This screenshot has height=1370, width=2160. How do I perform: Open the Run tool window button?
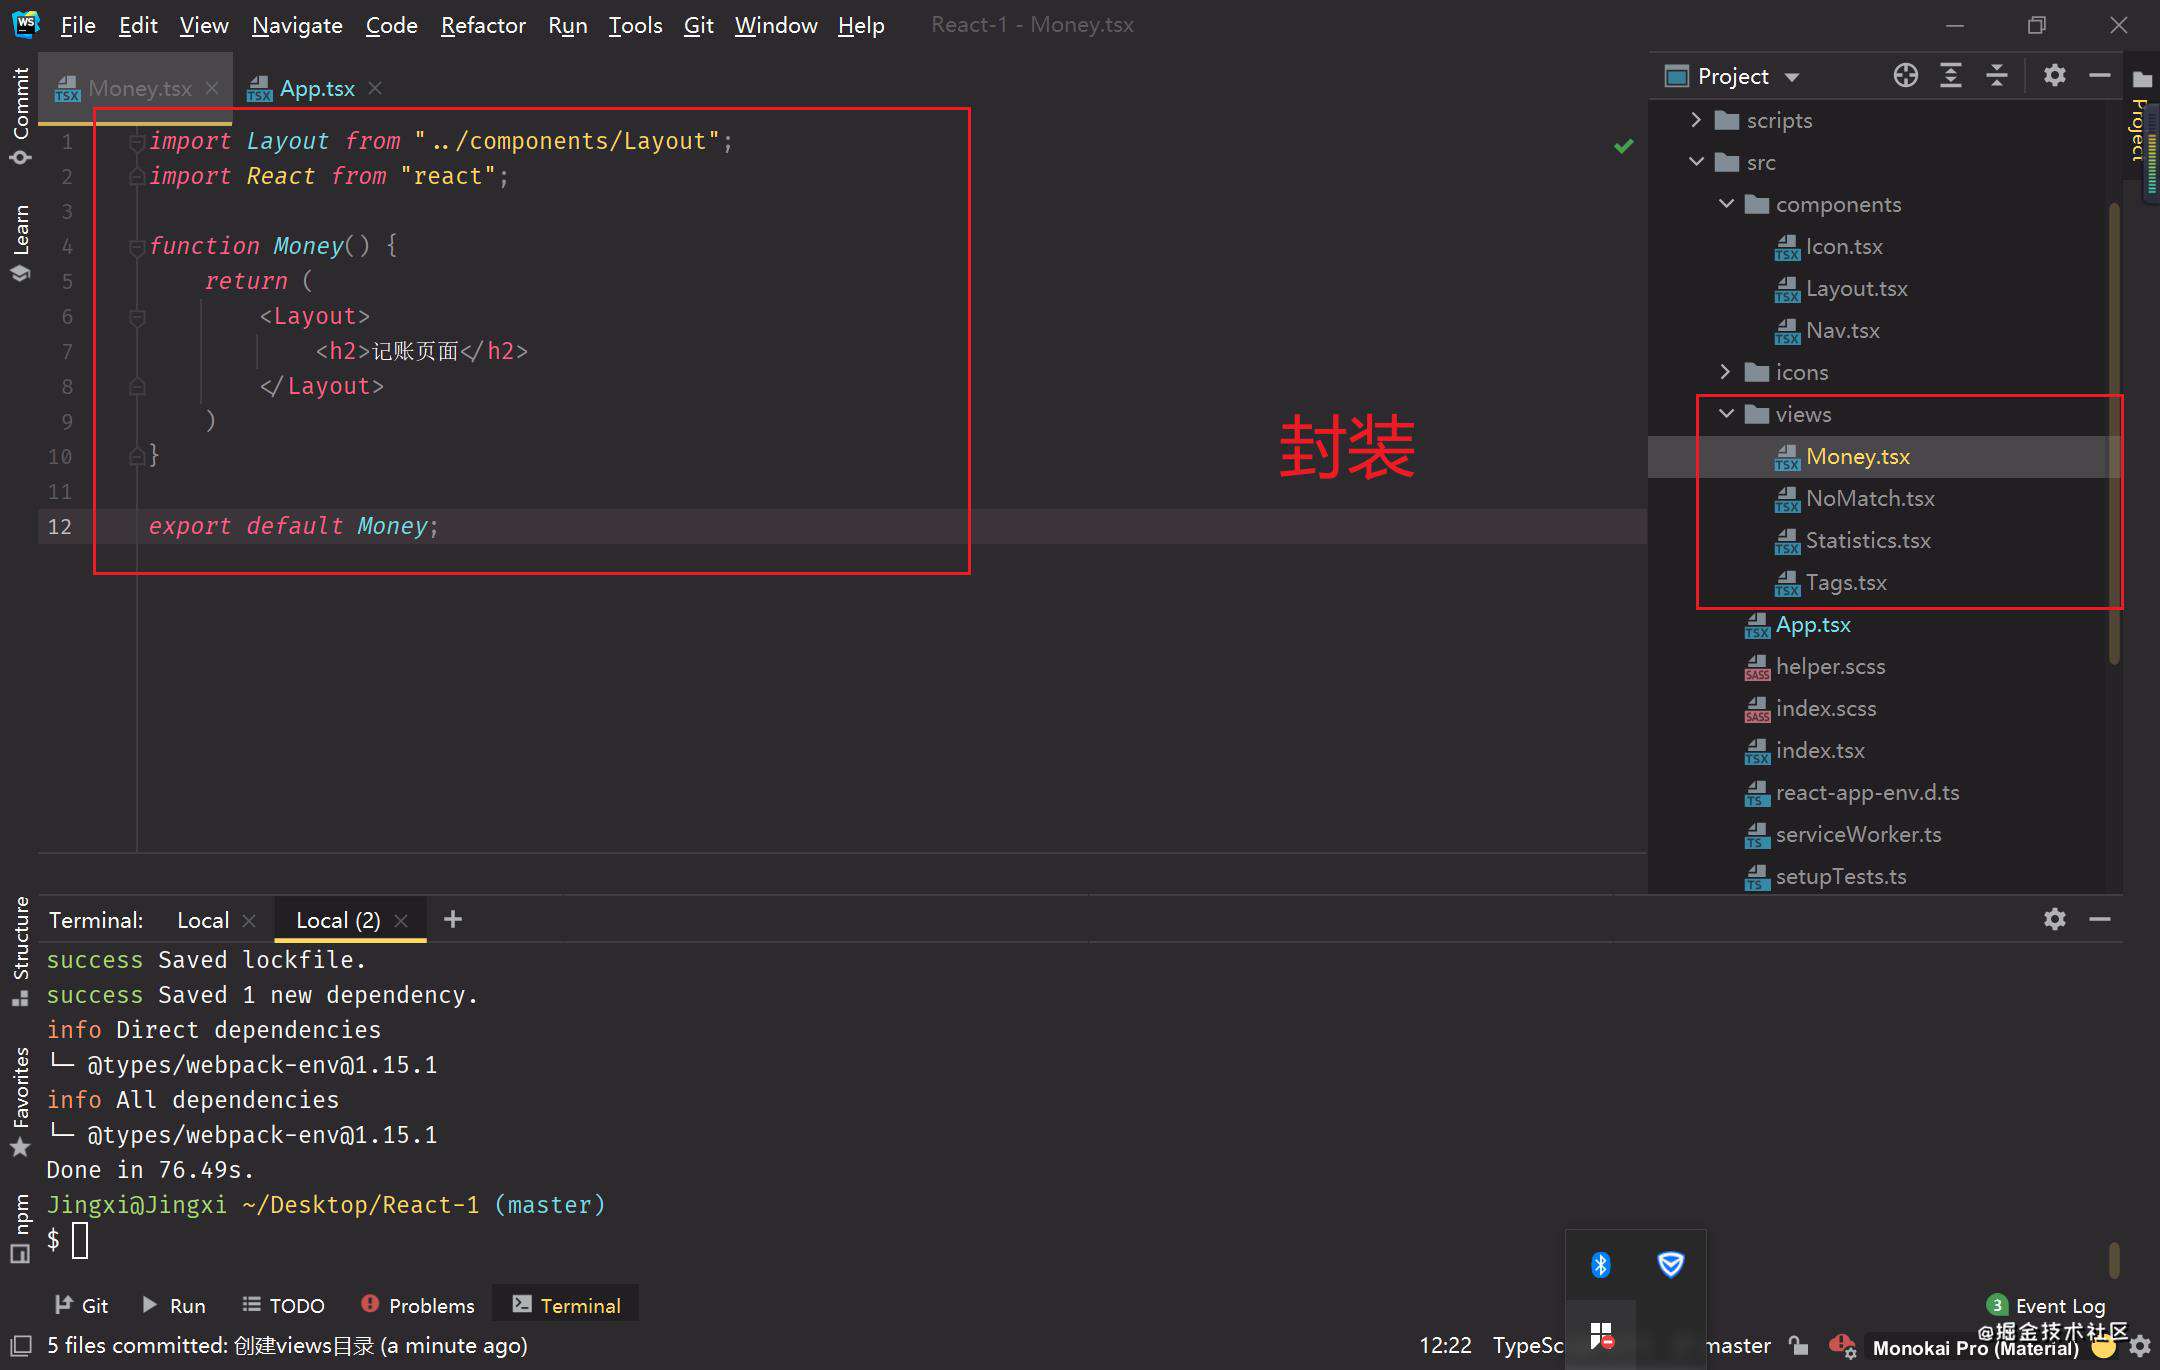(173, 1305)
